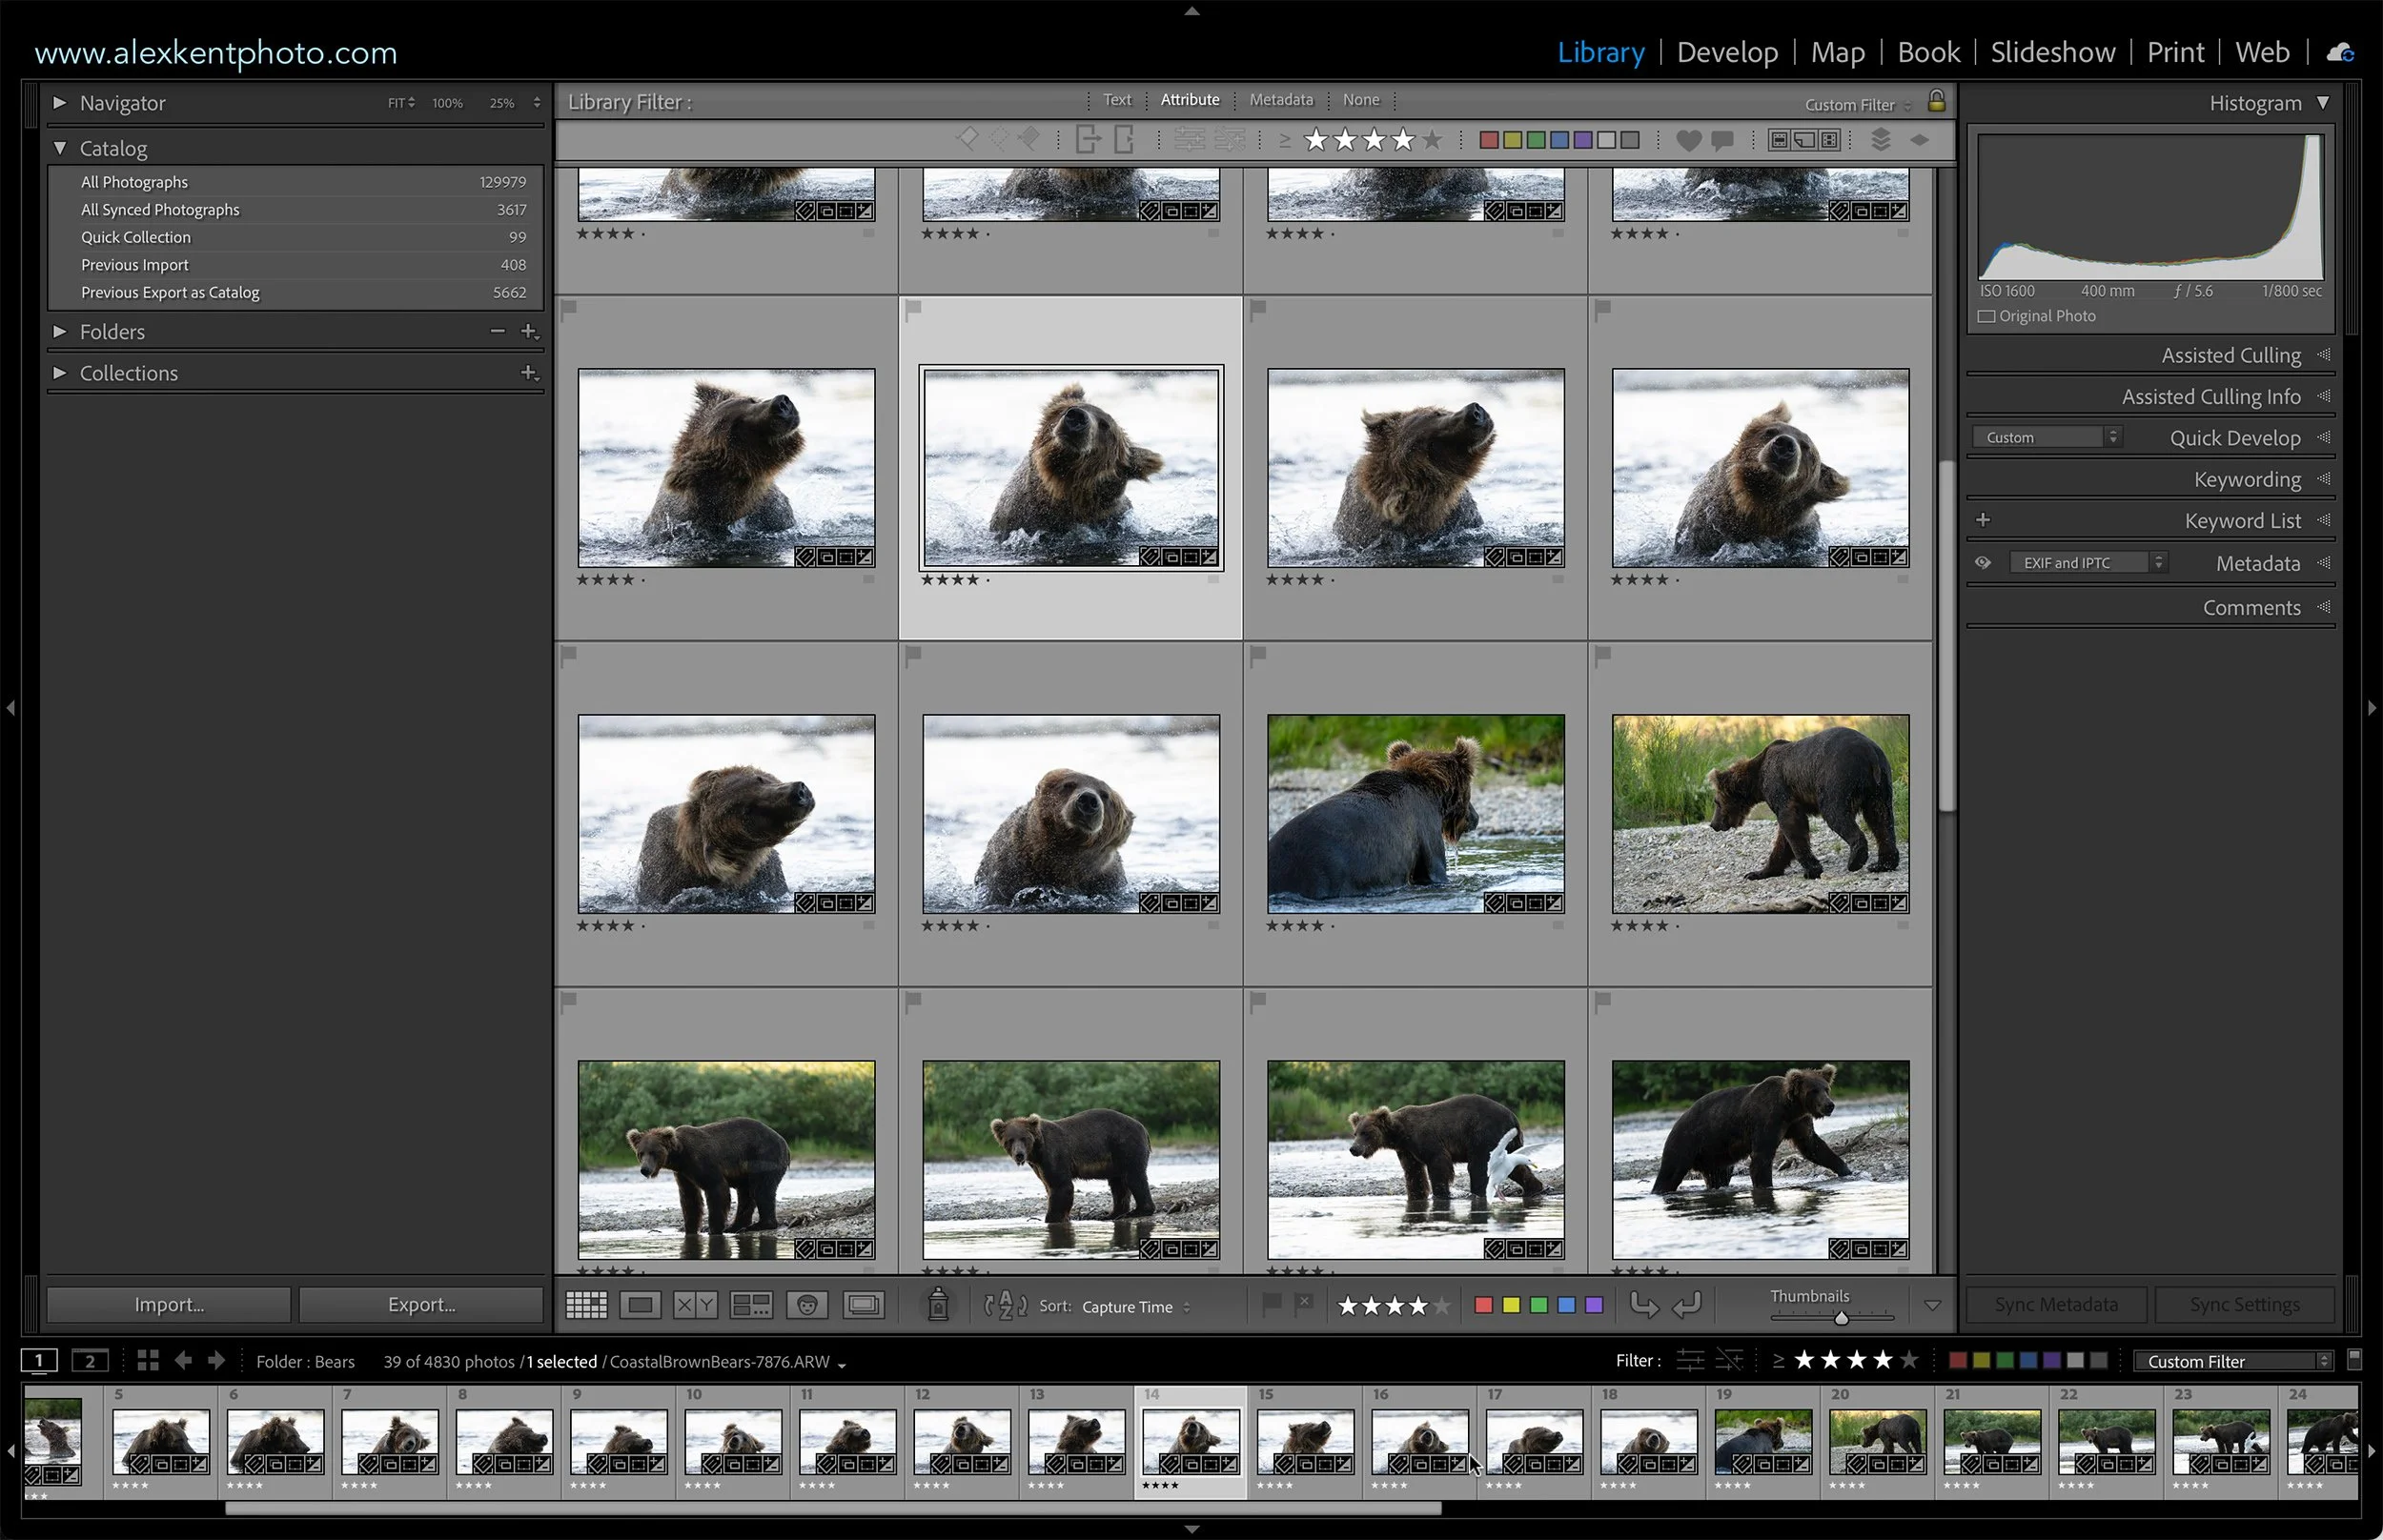Select the Painter spray can tool
This screenshot has width=2383, height=1540.
(x=938, y=1305)
